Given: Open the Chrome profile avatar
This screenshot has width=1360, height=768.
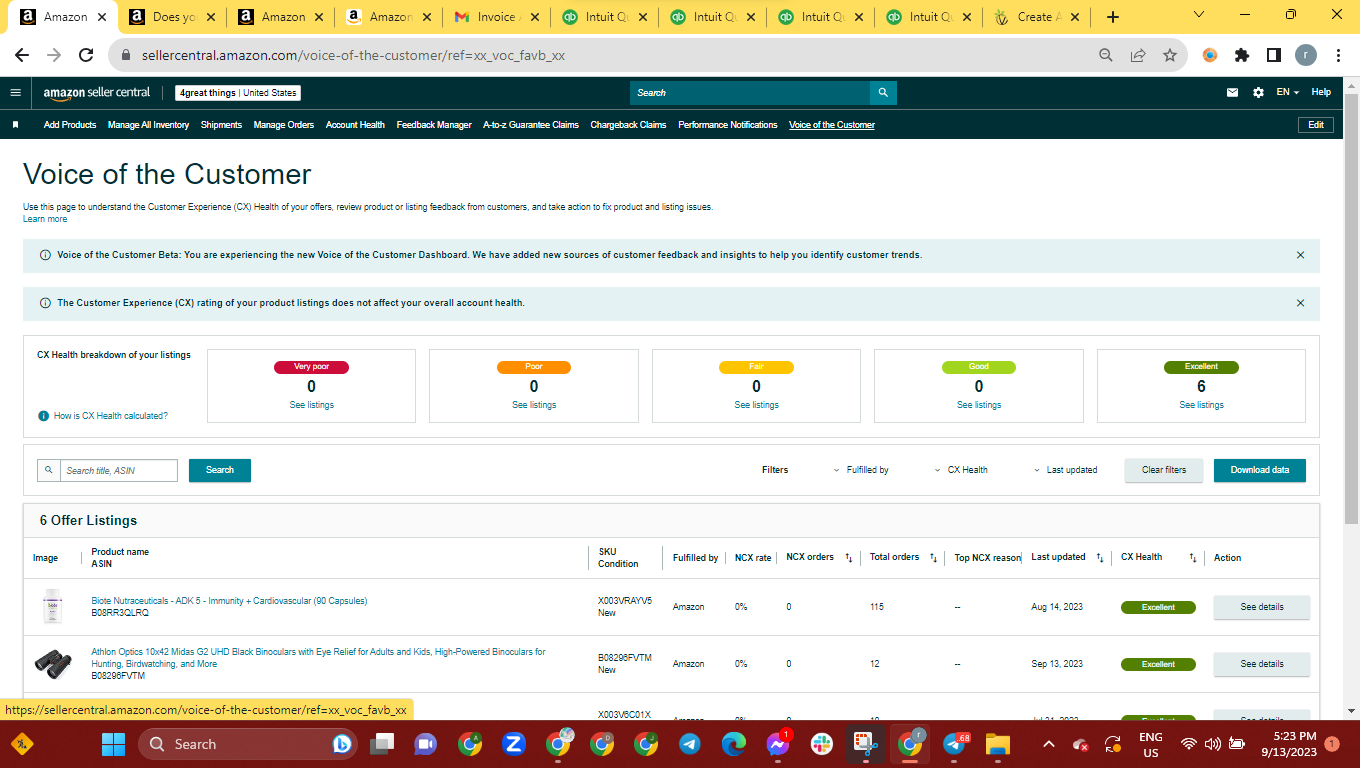Looking at the screenshot, I should 1306,56.
